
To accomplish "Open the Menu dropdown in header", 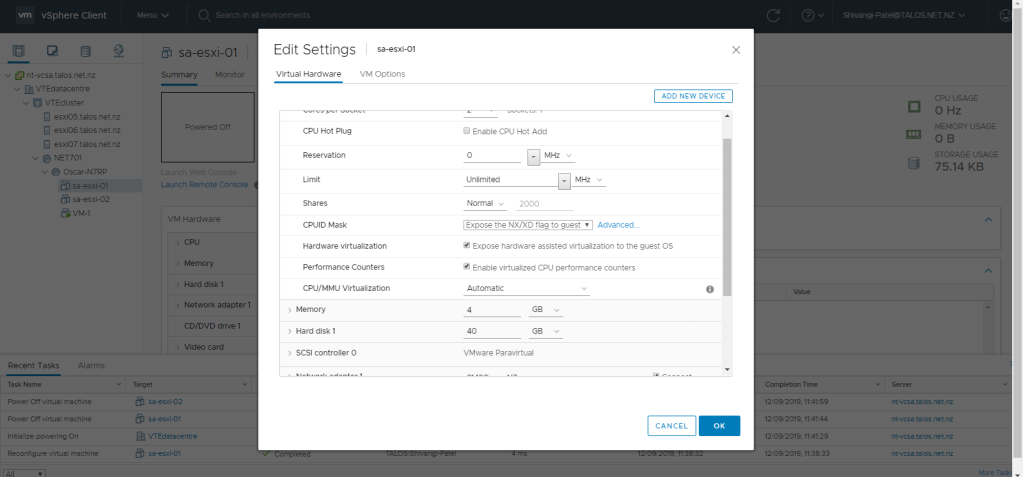I will (152, 15).
